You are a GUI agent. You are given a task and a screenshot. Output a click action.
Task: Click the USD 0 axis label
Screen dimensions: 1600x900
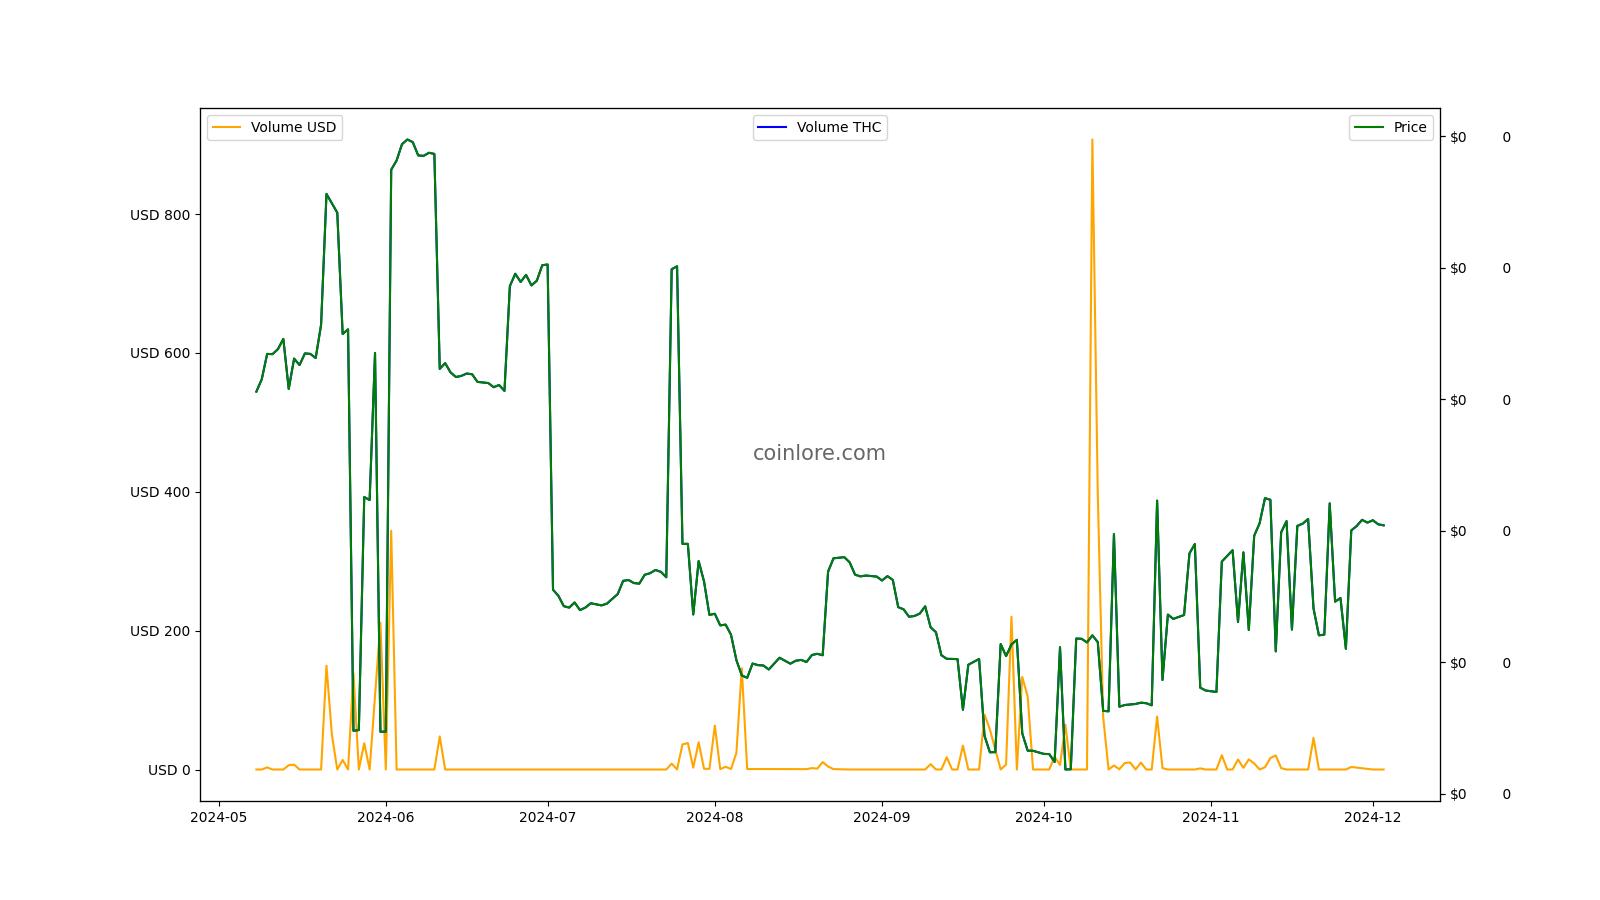(x=169, y=771)
